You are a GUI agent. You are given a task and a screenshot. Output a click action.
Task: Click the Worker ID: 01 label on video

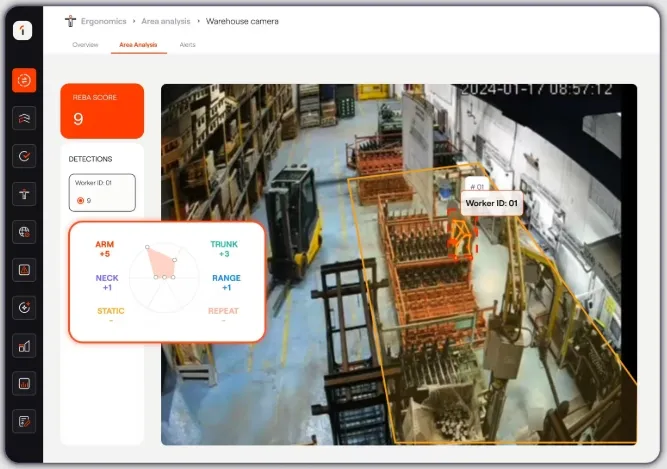pos(492,203)
